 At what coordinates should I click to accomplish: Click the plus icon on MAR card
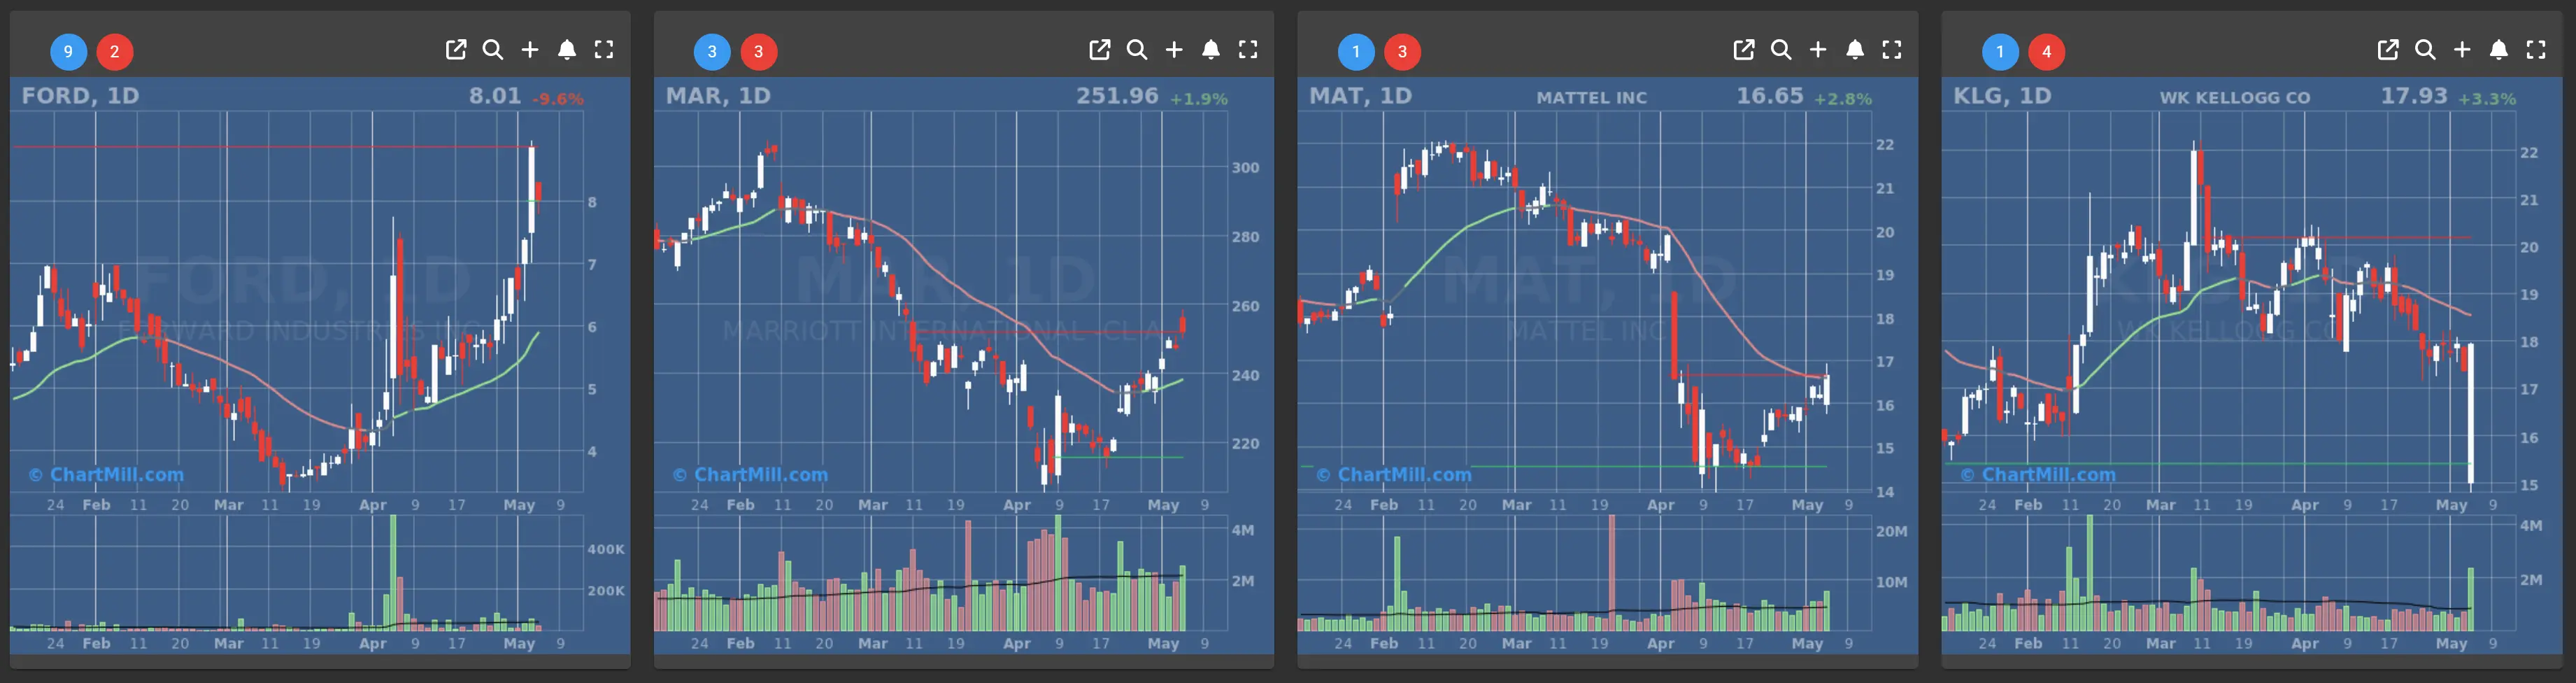pyautogui.click(x=1174, y=49)
